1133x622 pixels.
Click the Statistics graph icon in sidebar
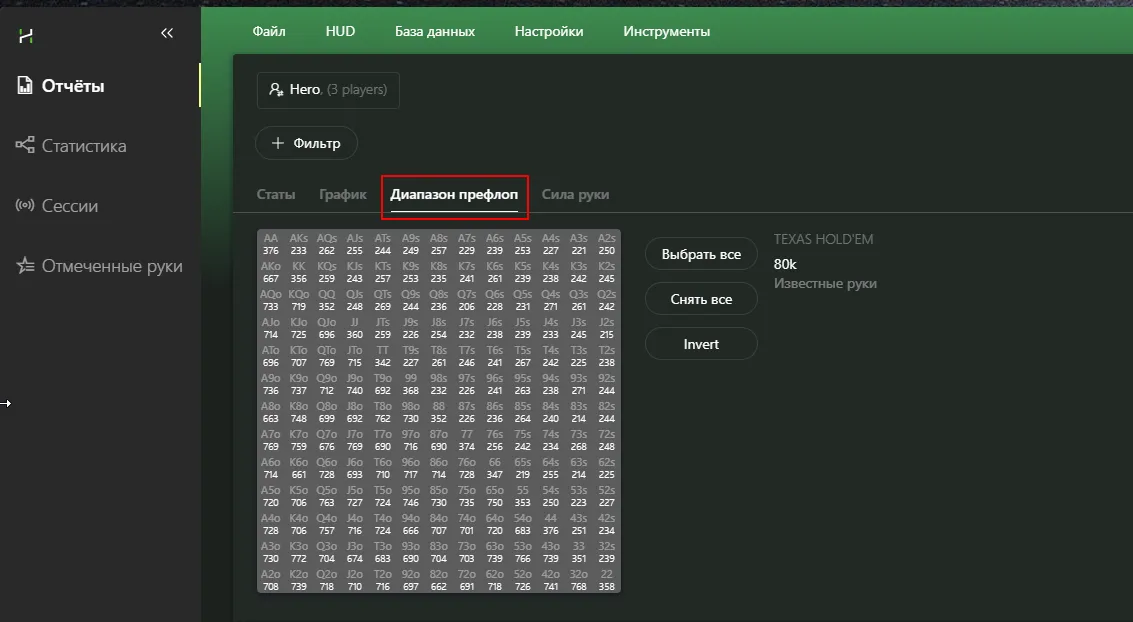[25, 146]
